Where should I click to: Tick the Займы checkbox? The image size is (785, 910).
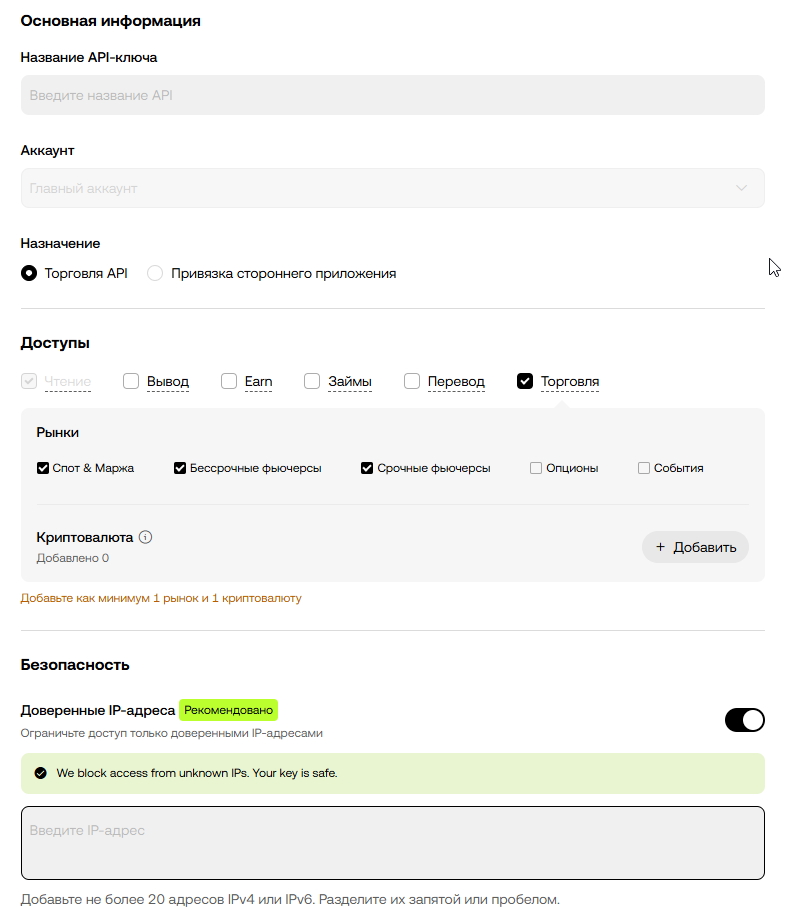(312, 381)
